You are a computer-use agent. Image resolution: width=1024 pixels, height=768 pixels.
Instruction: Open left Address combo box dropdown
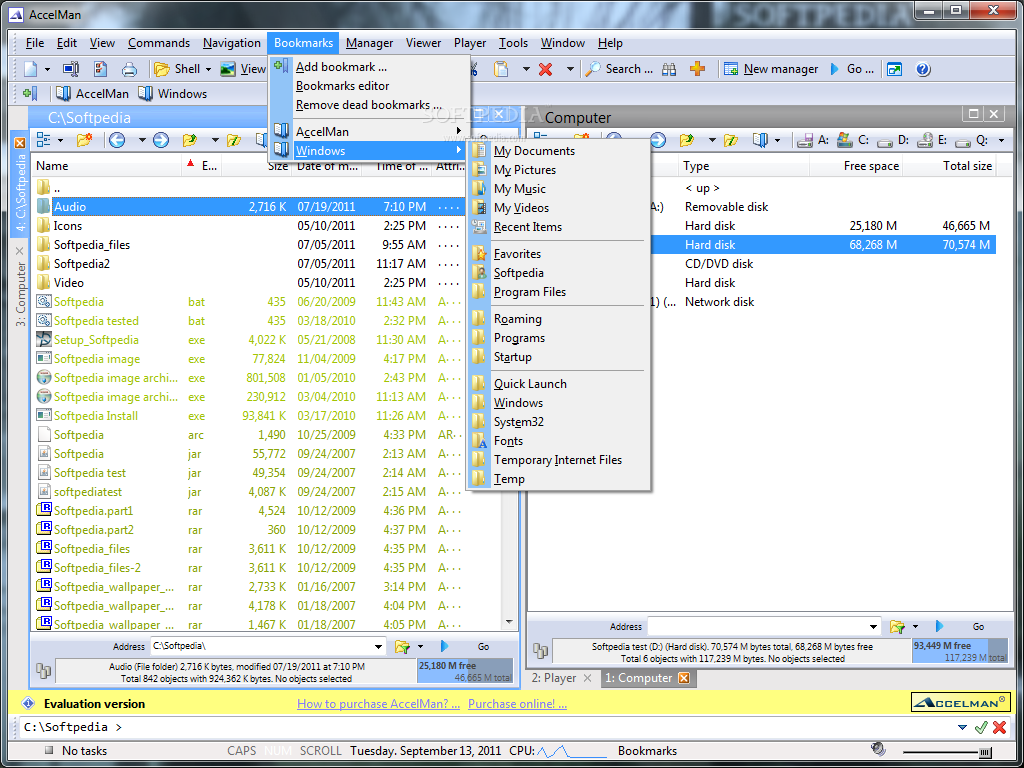(x=378, y=647)
